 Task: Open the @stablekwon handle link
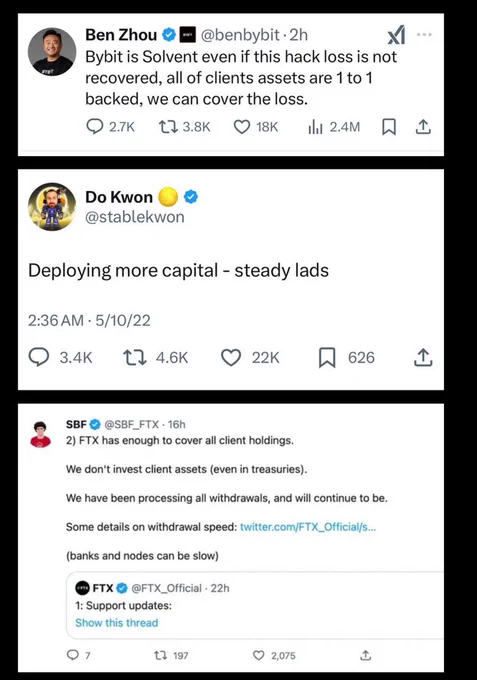(135, 216)
